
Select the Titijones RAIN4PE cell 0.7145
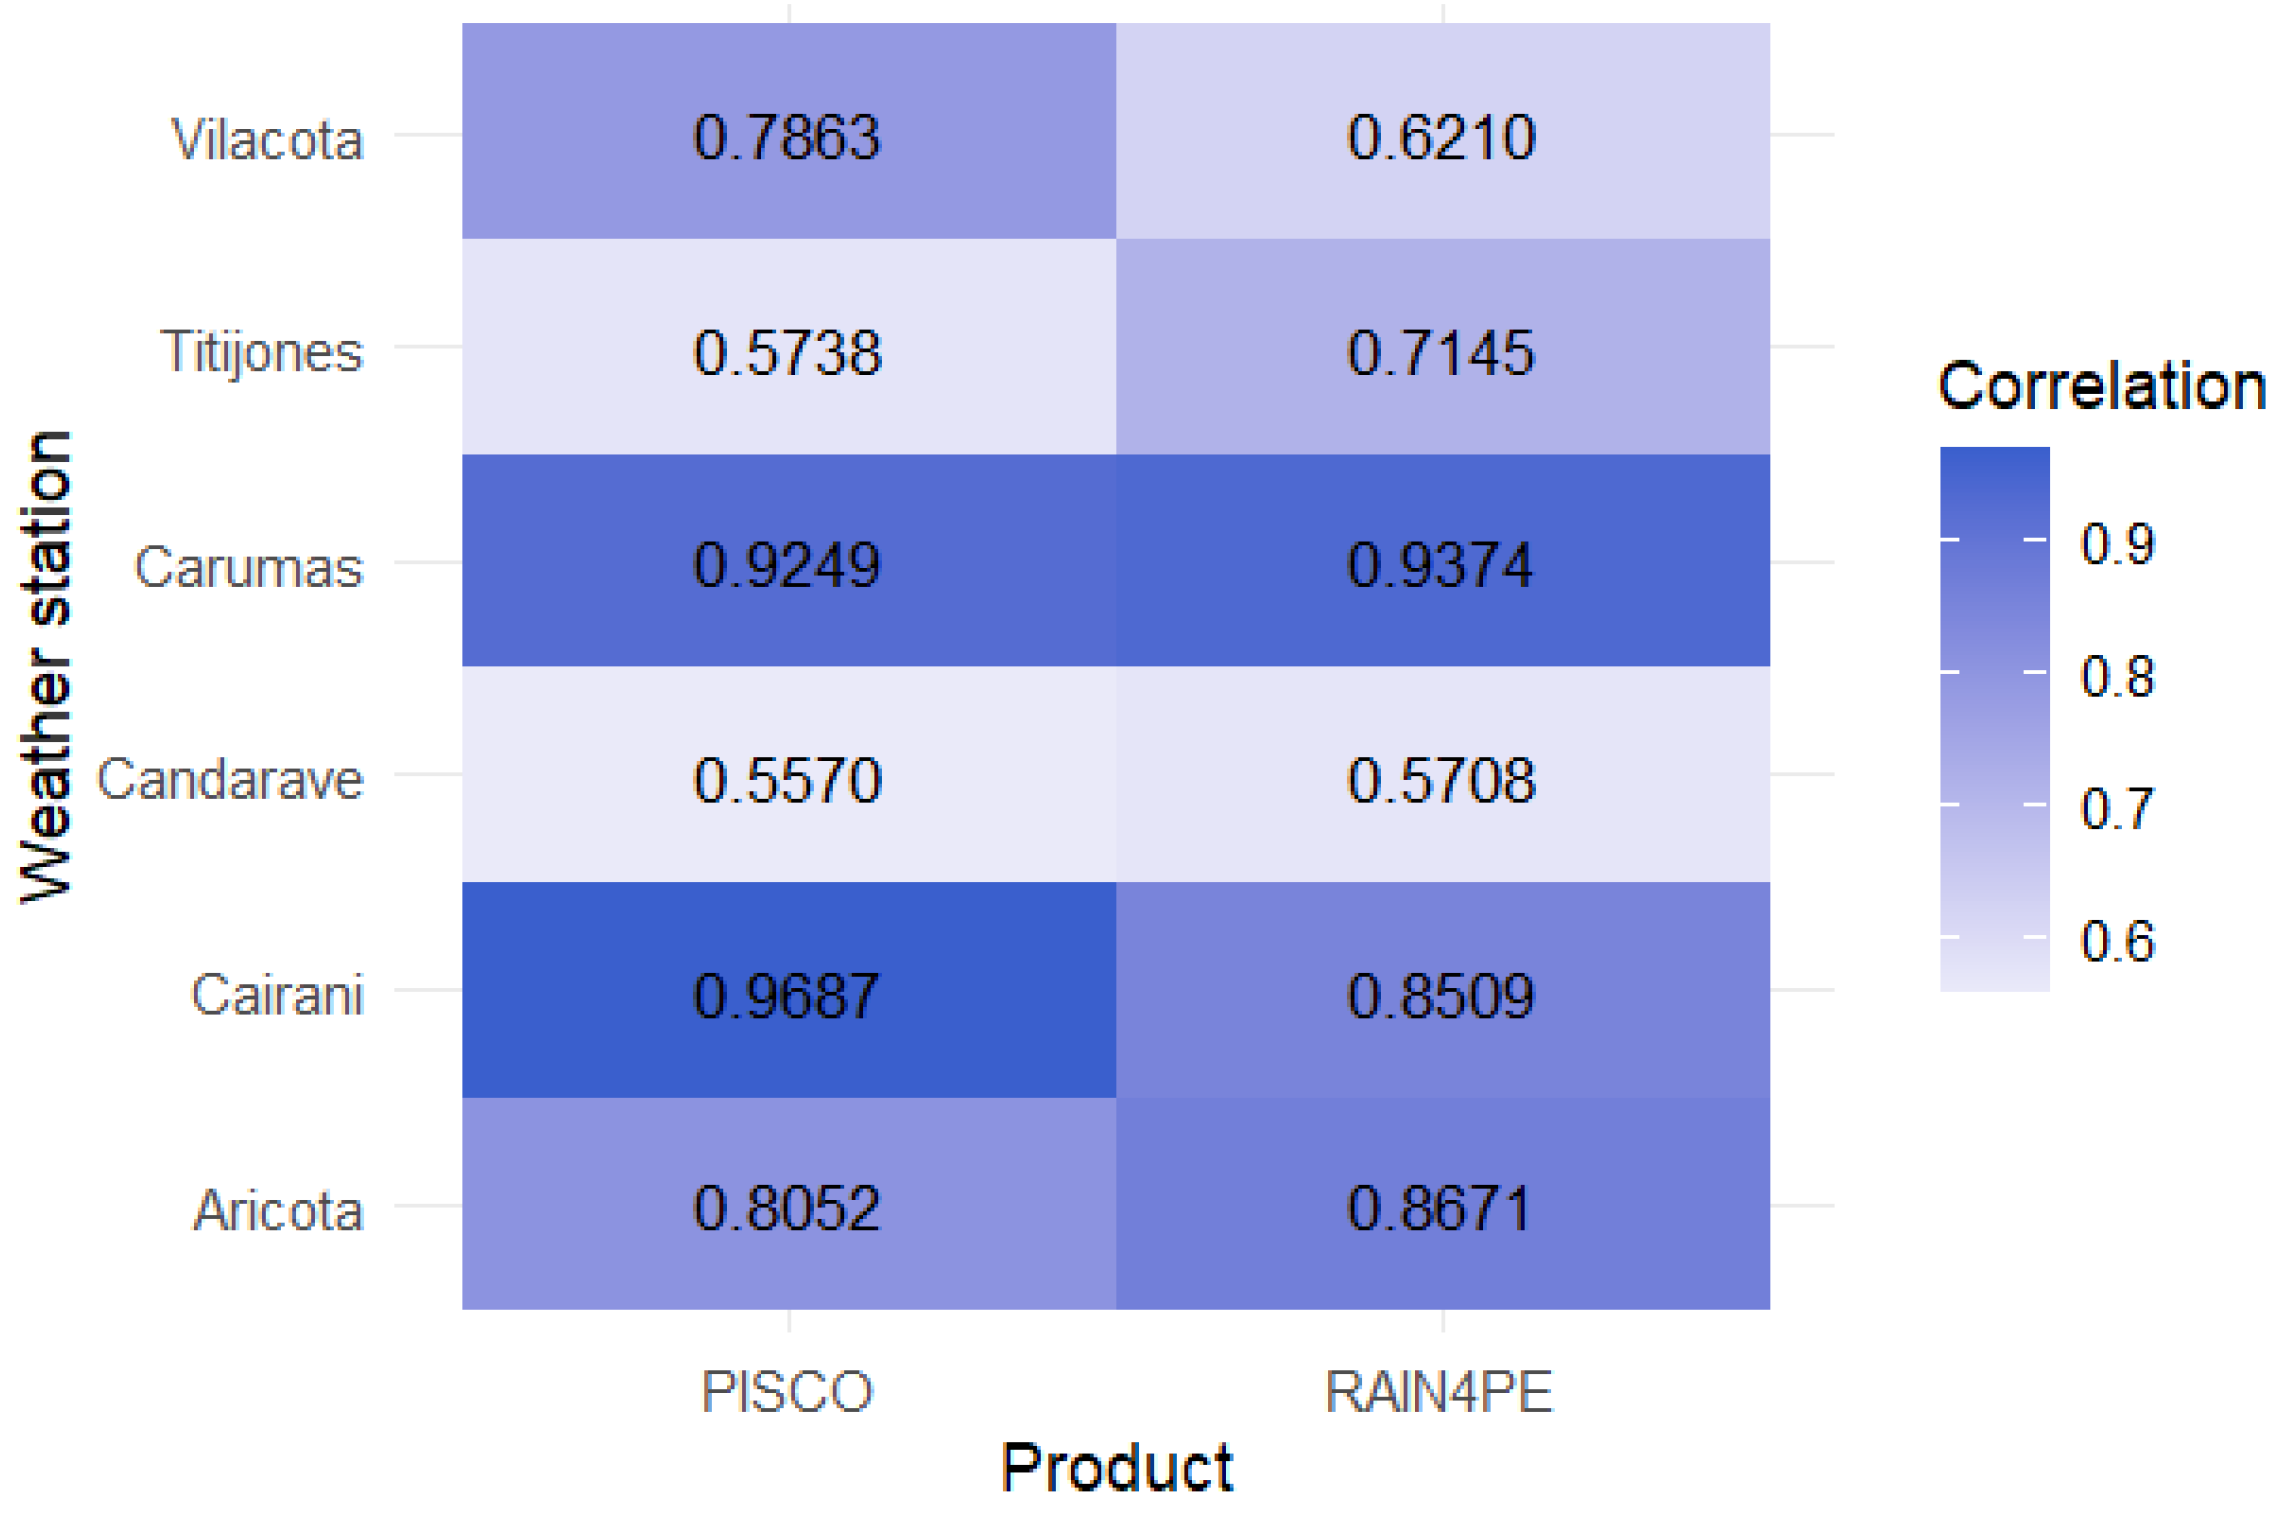[1441, 350]
